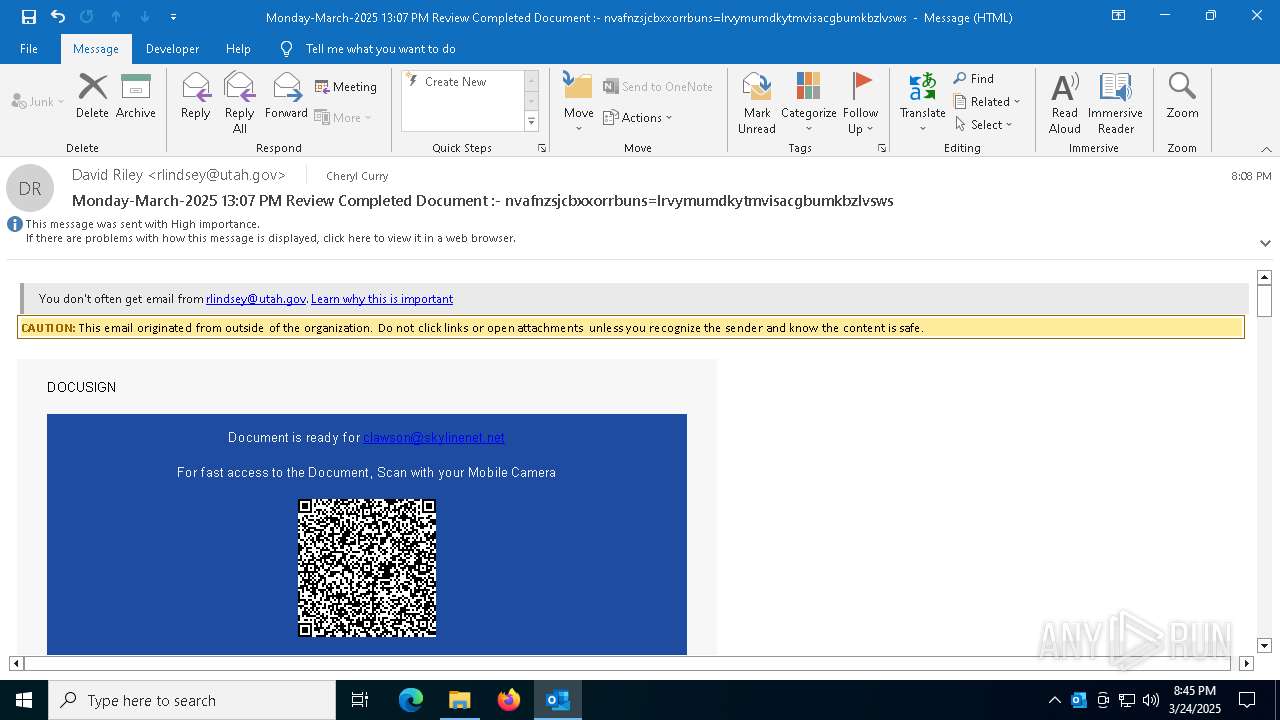The width and height of the screenshot is (1280, 720).
Task: Click Reply All
Action: click(240, 102)
